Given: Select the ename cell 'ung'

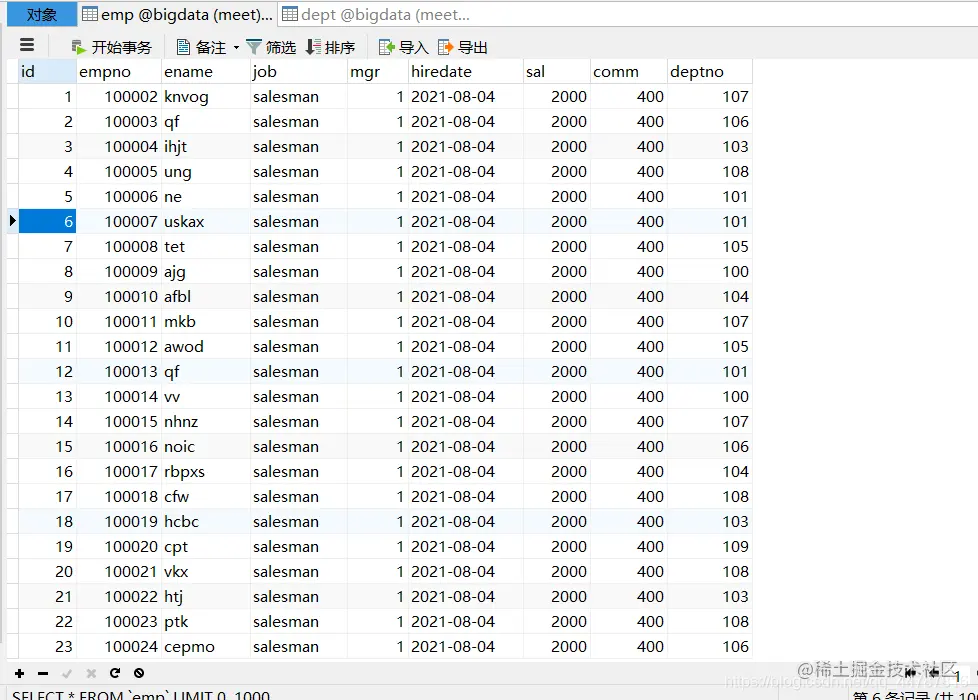Looking at the screenshot, I should click(x=205, y=172).
